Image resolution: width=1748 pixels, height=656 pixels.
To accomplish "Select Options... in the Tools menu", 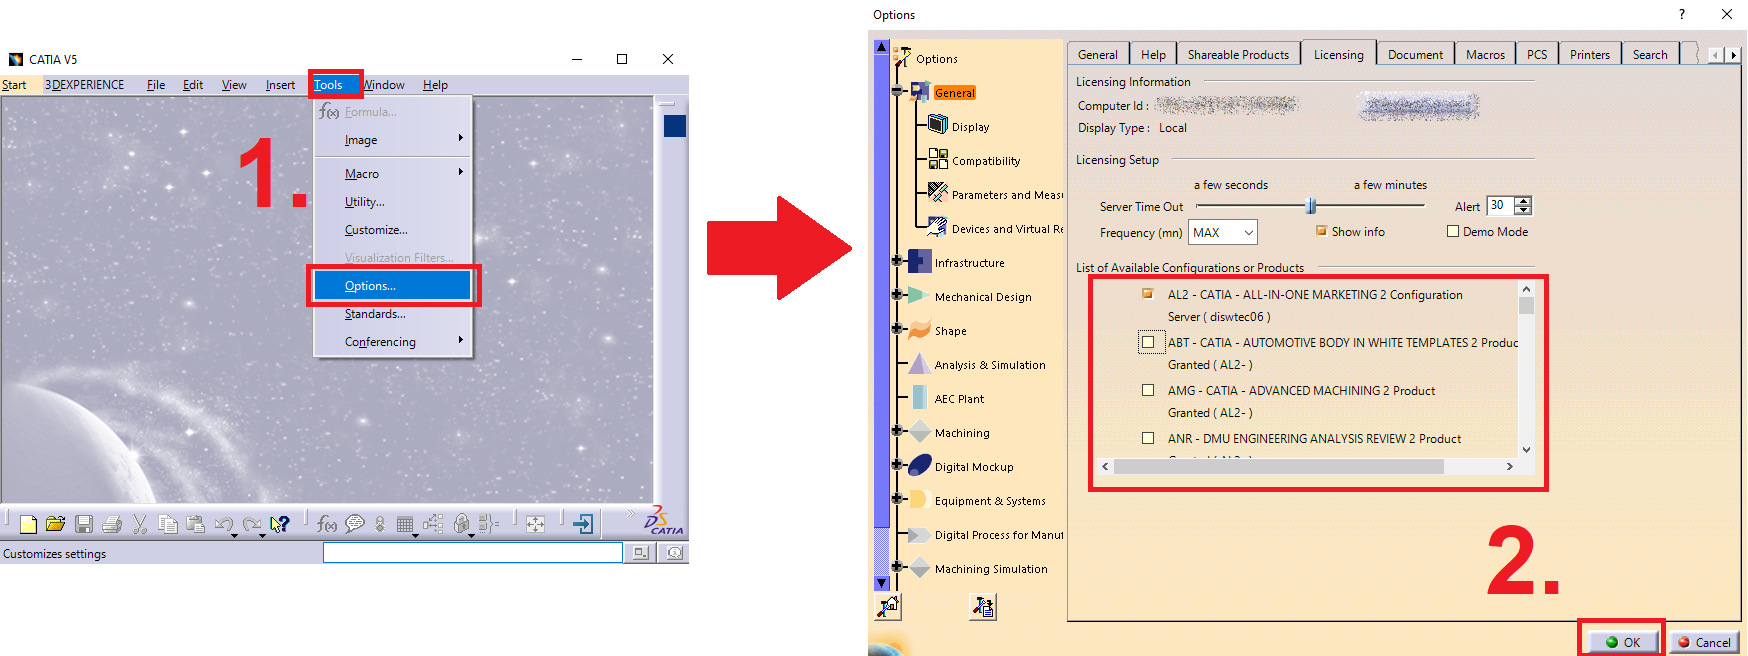I will 392,286.
